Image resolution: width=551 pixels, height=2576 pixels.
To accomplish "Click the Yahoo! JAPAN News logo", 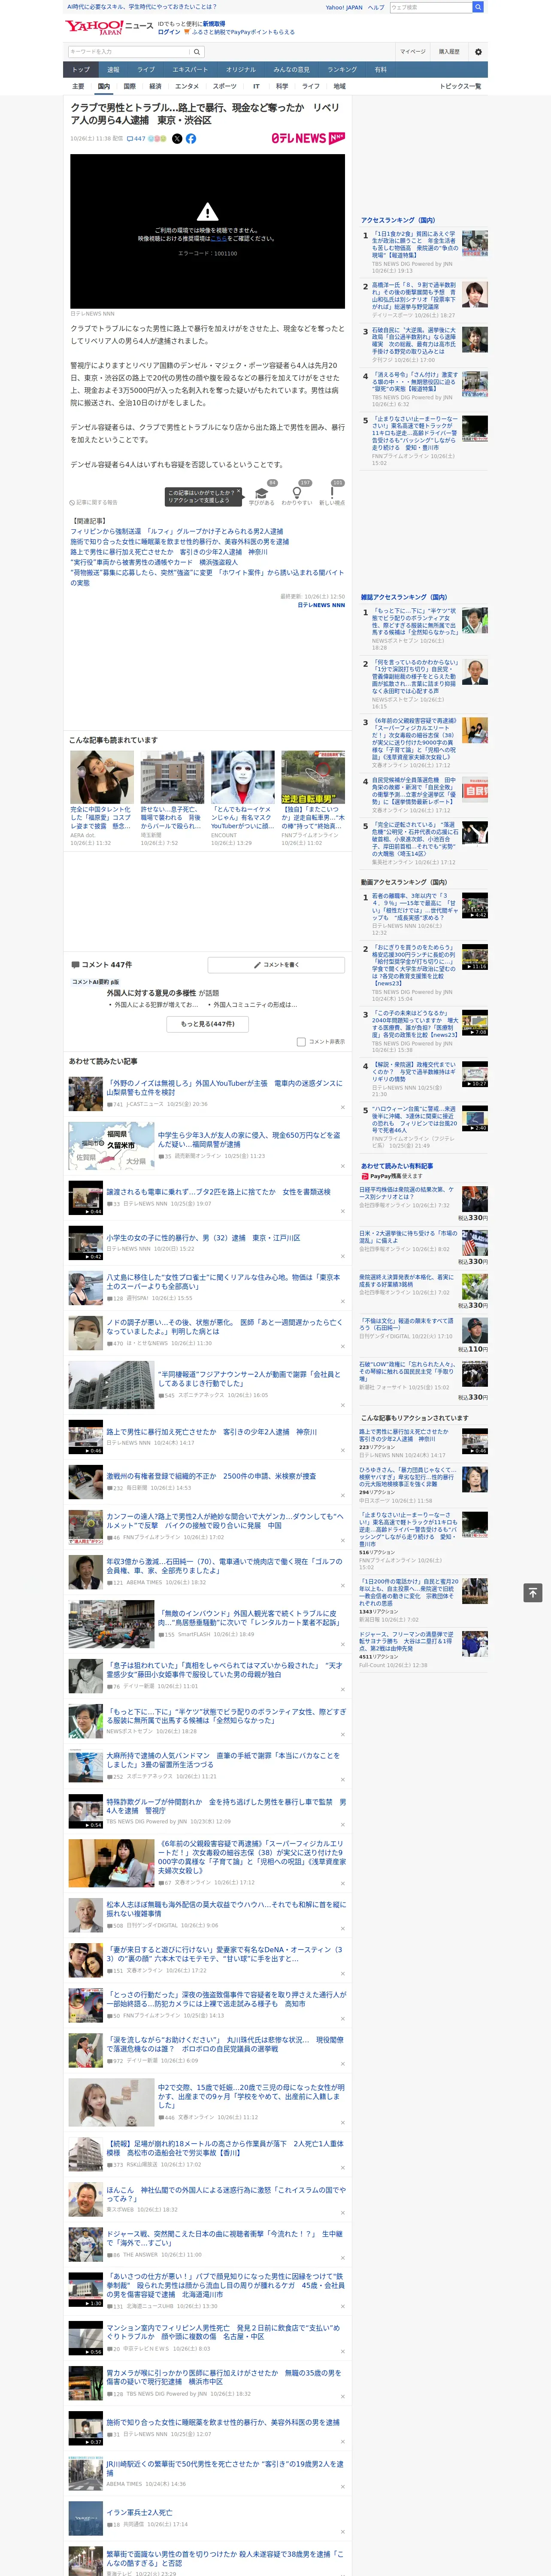I will (109, 27).
